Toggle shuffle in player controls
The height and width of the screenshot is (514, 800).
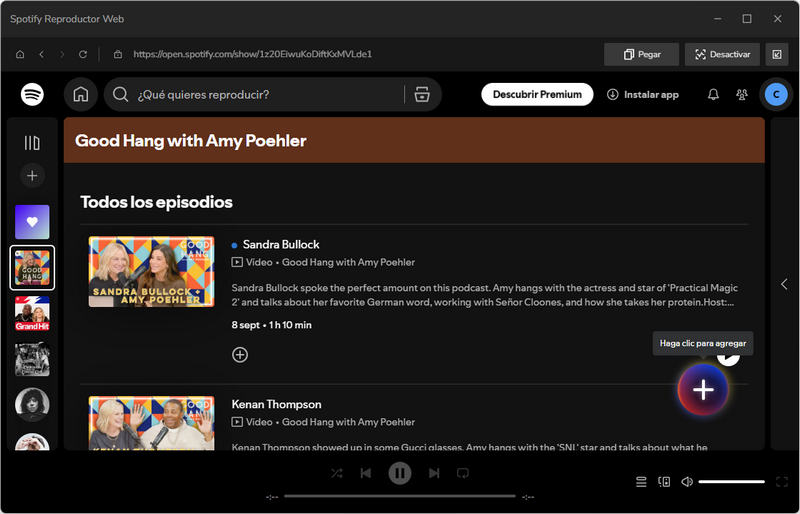(337, 473)
